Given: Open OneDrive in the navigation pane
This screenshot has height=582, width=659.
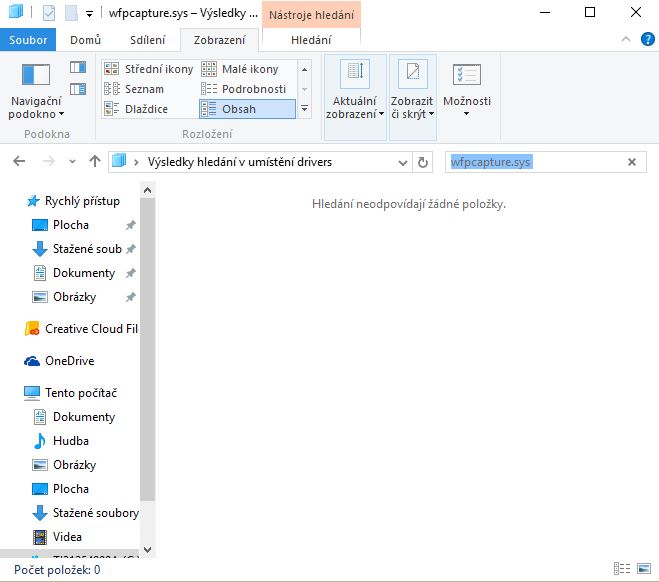Looking at the screenshot, I should pyautogui.click(x=69, y=361).
